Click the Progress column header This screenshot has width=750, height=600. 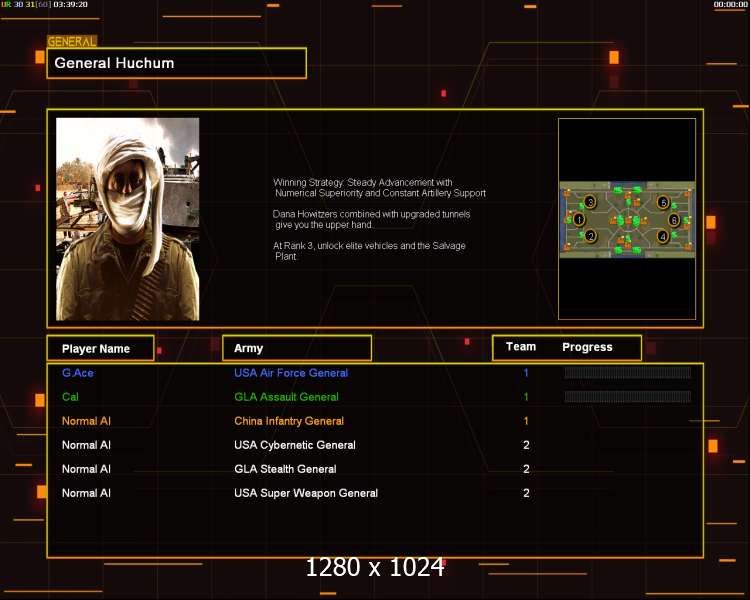click(587, 347)
